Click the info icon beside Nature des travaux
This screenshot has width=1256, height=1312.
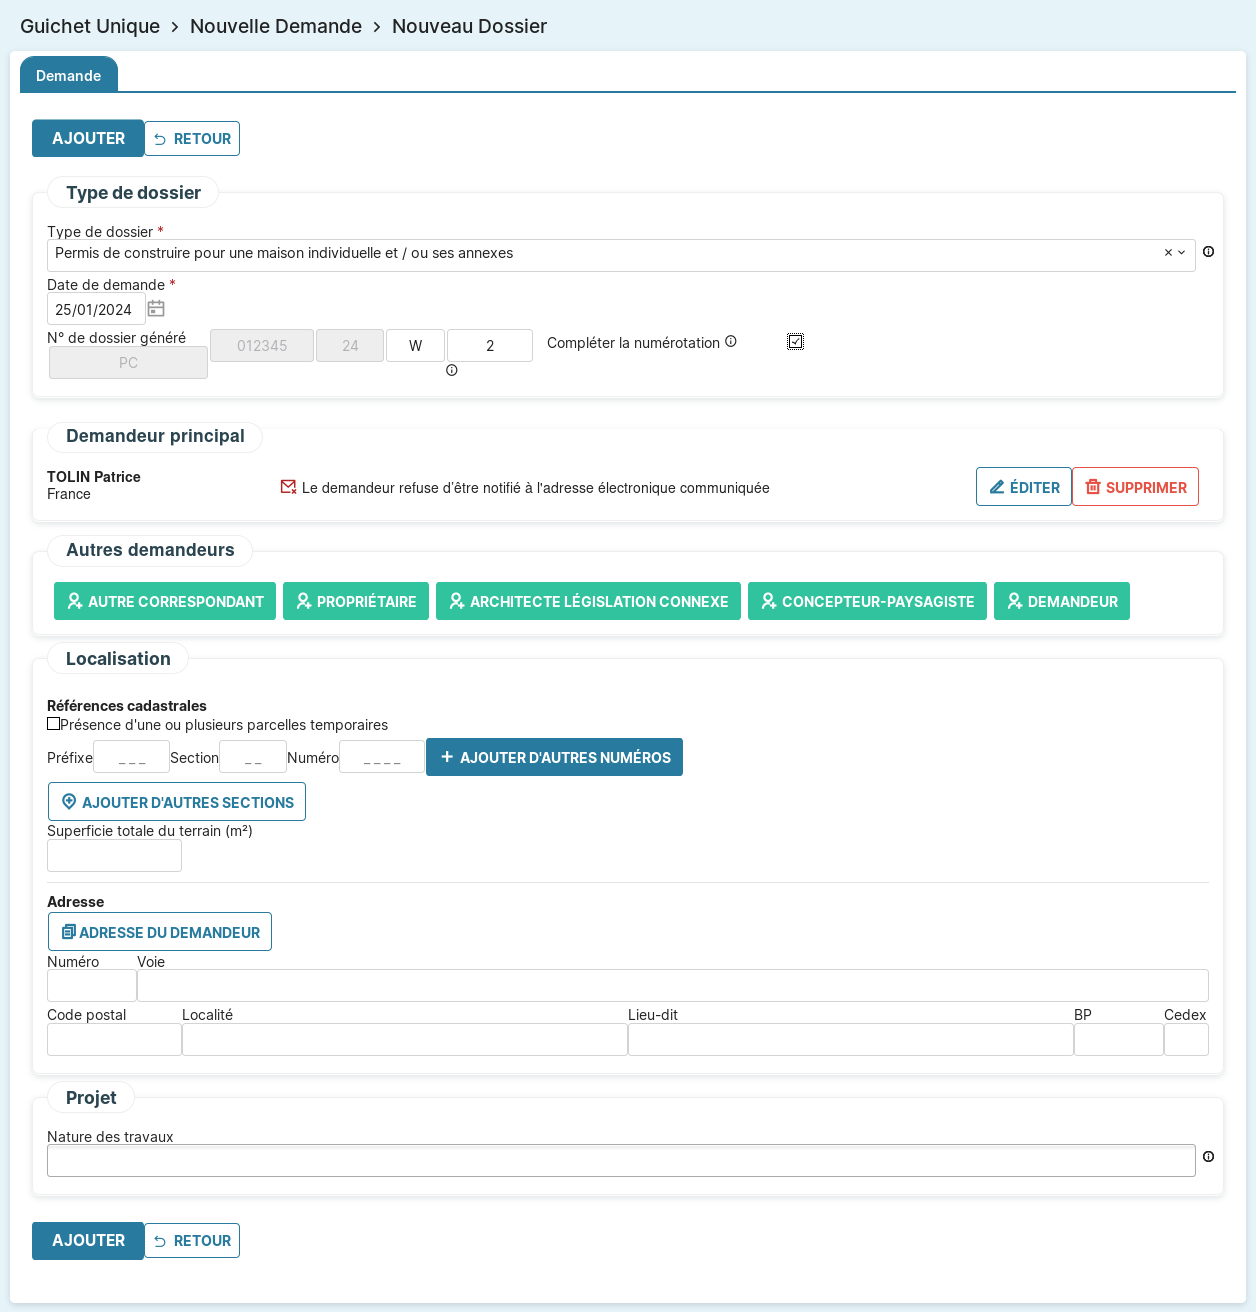tap(1208, 1157)
